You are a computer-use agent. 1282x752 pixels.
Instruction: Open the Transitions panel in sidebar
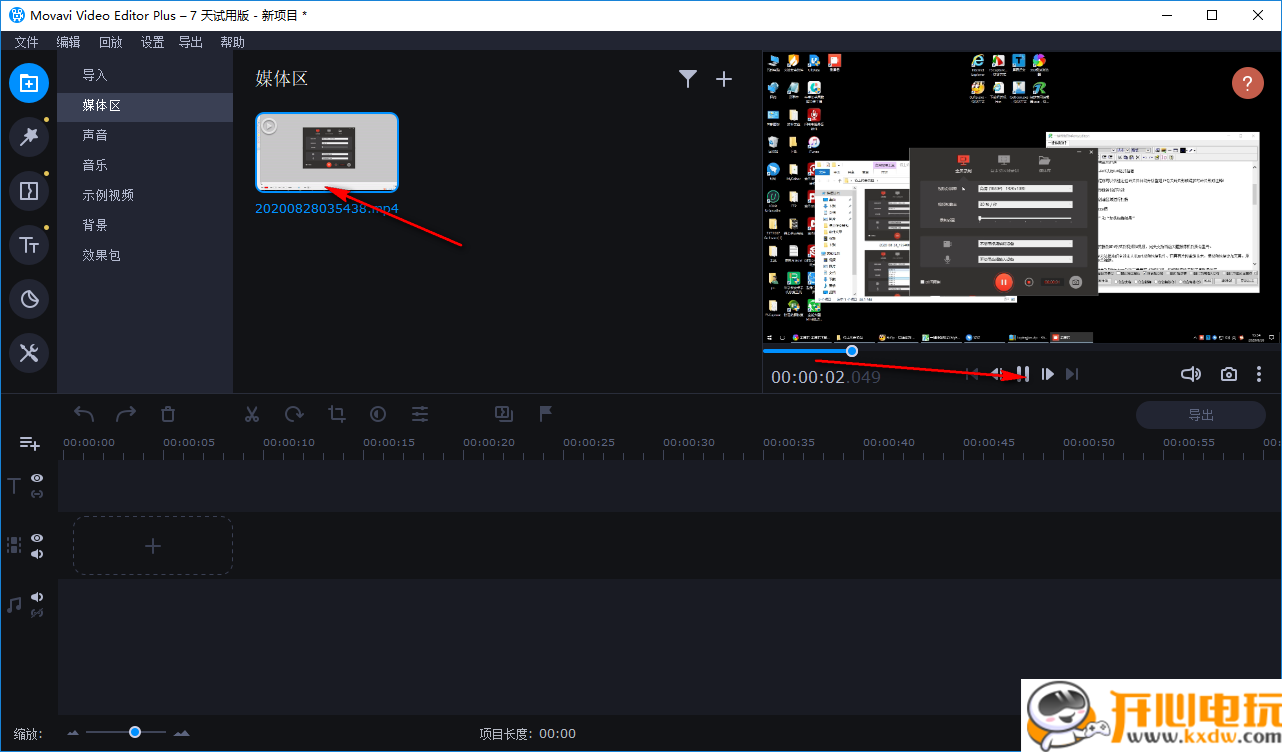tap(29, 190)
